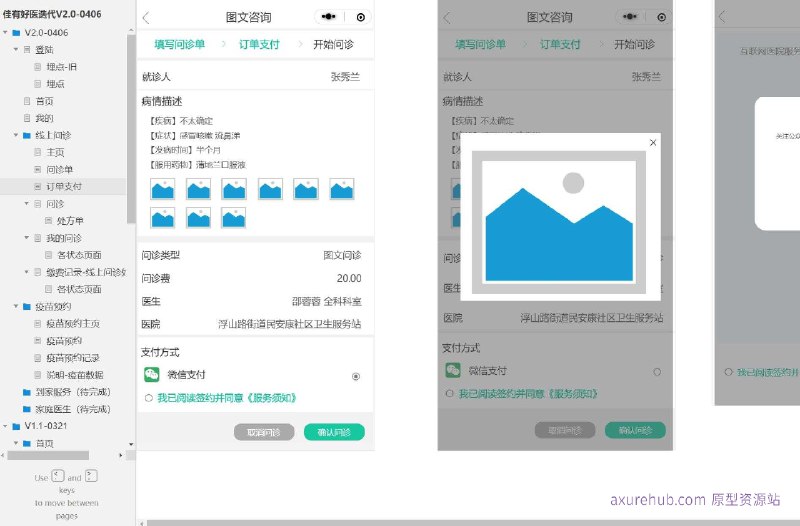Viewport: 800px width, 526px height.
Task: Open first image thumbnail in top row
Action: click(x=163, y=189)
